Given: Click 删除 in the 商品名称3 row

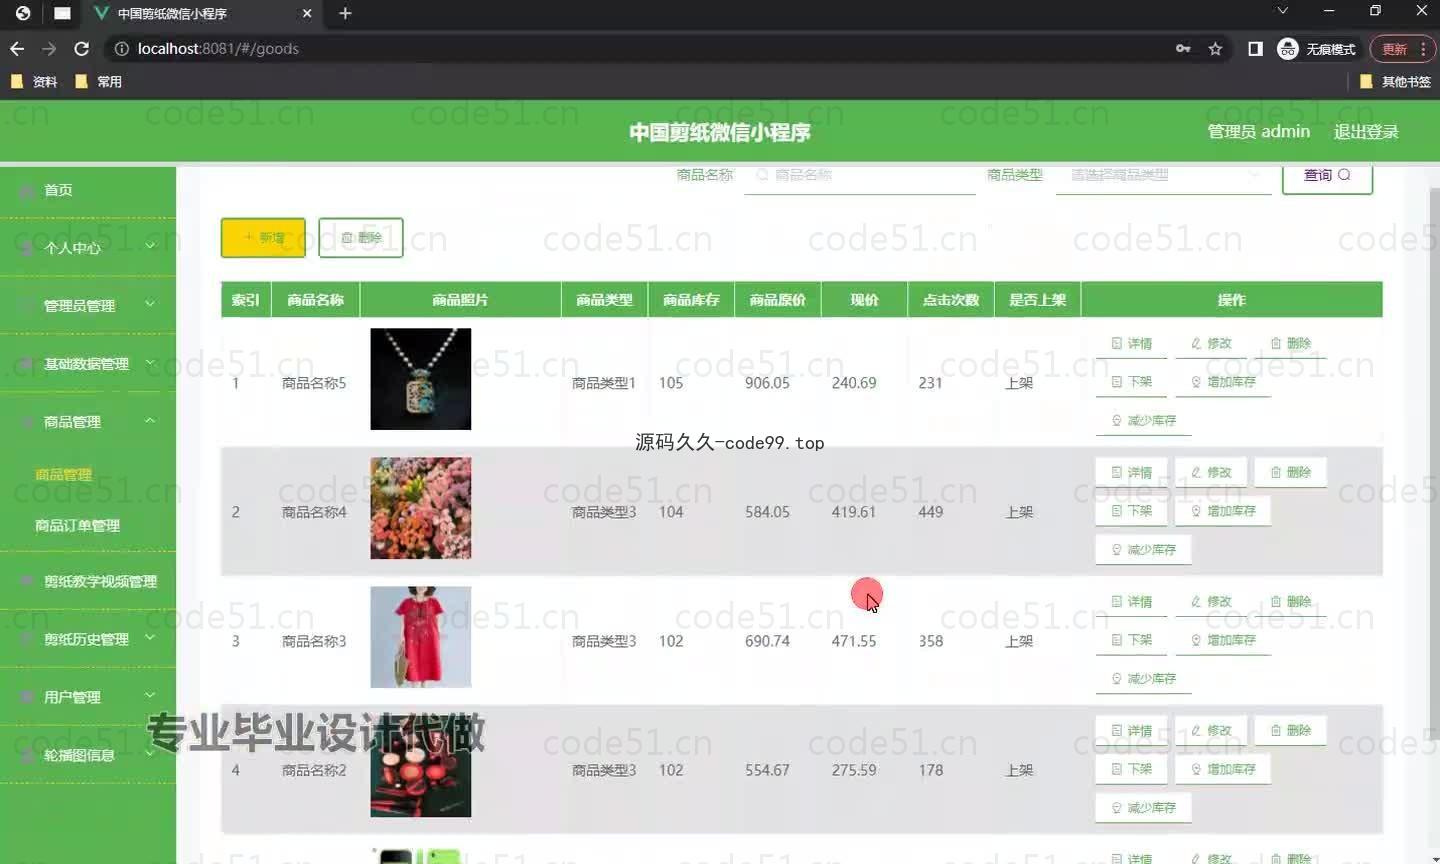Looking at the screenshot, I should coord(1290,601).
